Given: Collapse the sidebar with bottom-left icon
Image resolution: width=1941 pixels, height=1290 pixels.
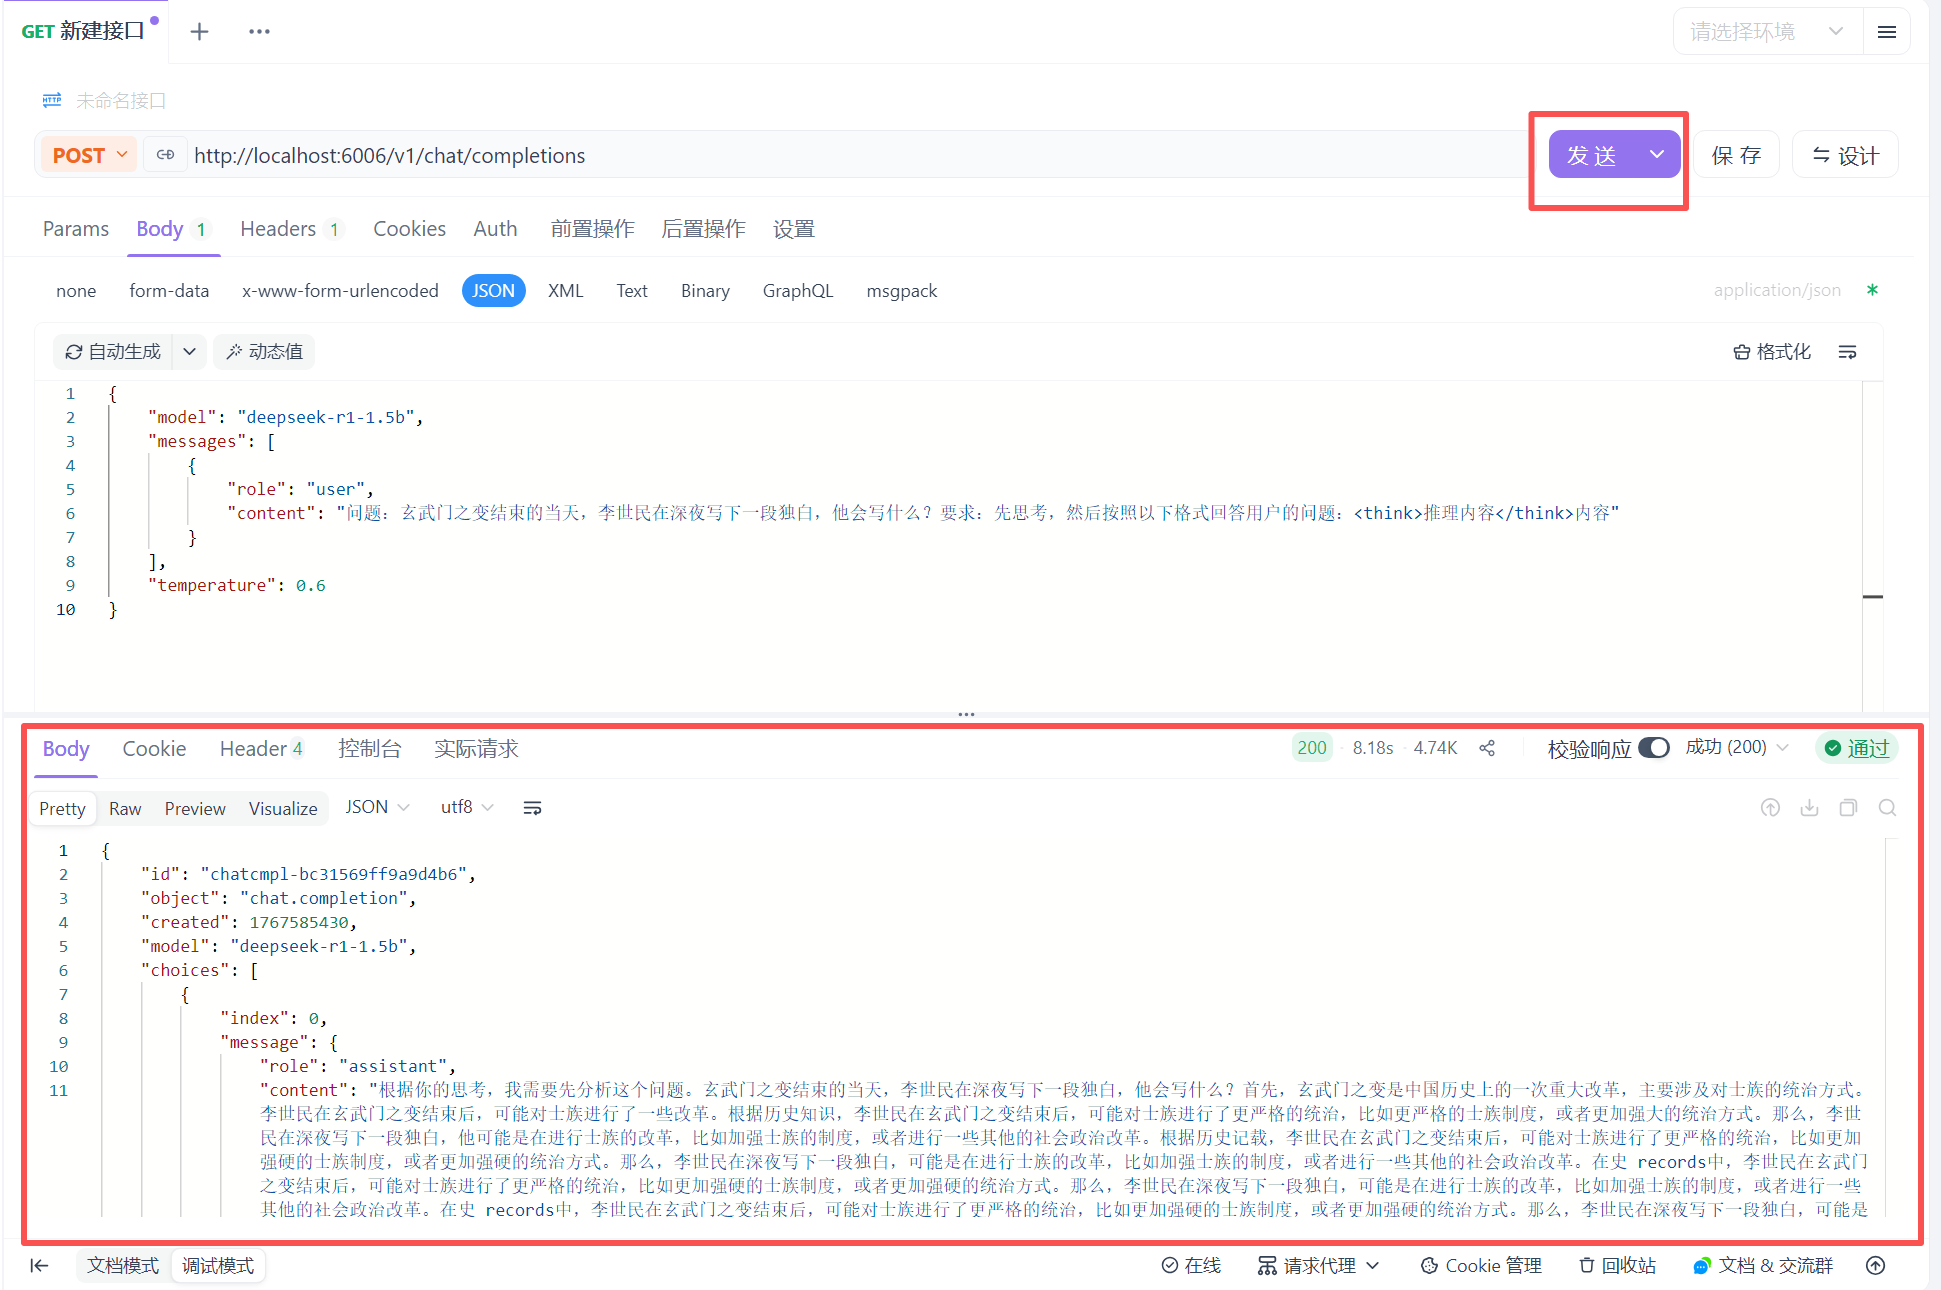Looking at the screenshot, I should (x=39, y=1266).
